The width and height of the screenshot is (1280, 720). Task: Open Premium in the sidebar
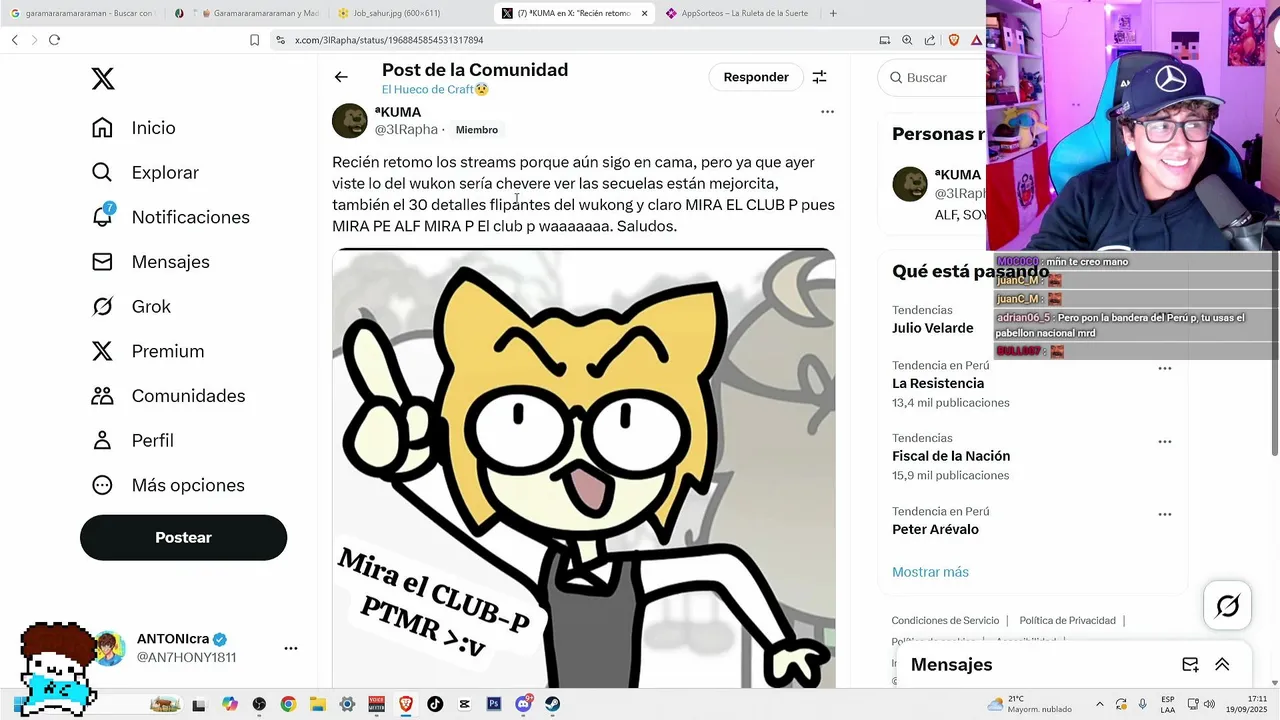(x=147, y=351)
